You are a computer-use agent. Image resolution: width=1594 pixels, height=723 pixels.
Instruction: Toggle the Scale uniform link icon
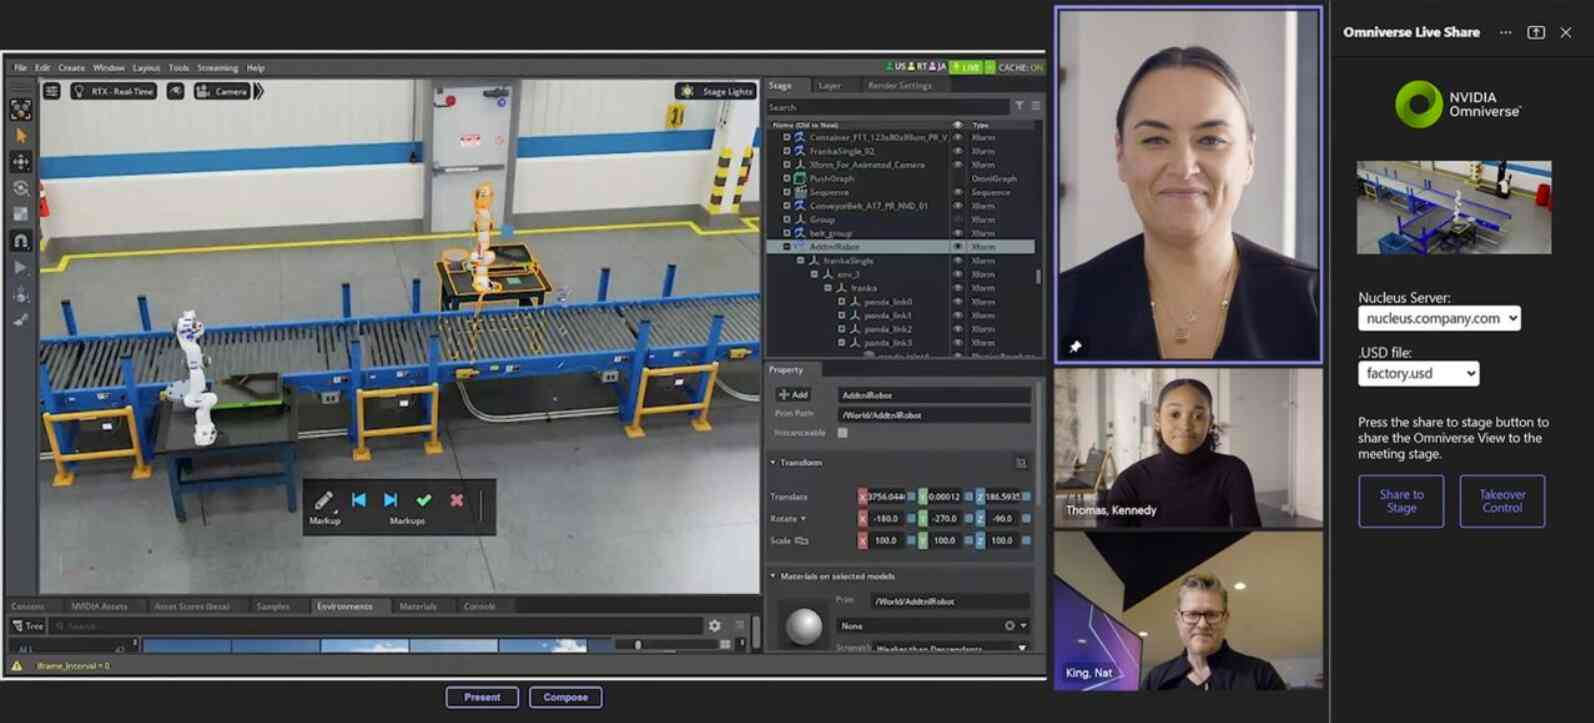coord(801,541)
